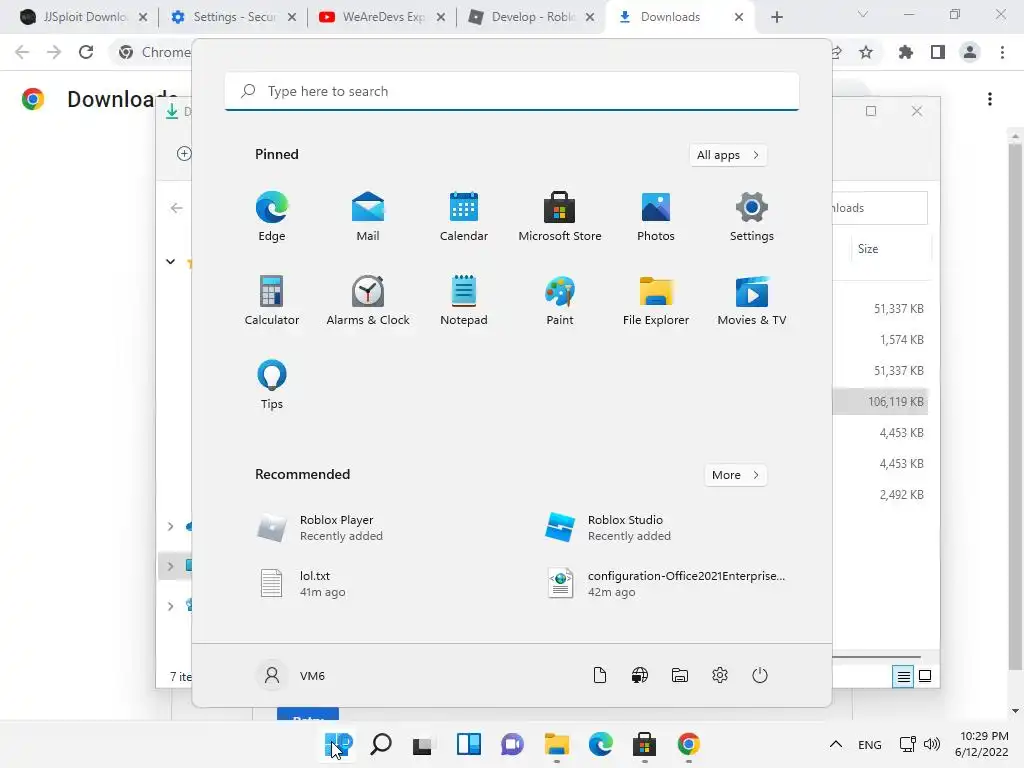Switch to WeAreDevs Exploit tab
1024x768 pixels.
click(382, 17)
